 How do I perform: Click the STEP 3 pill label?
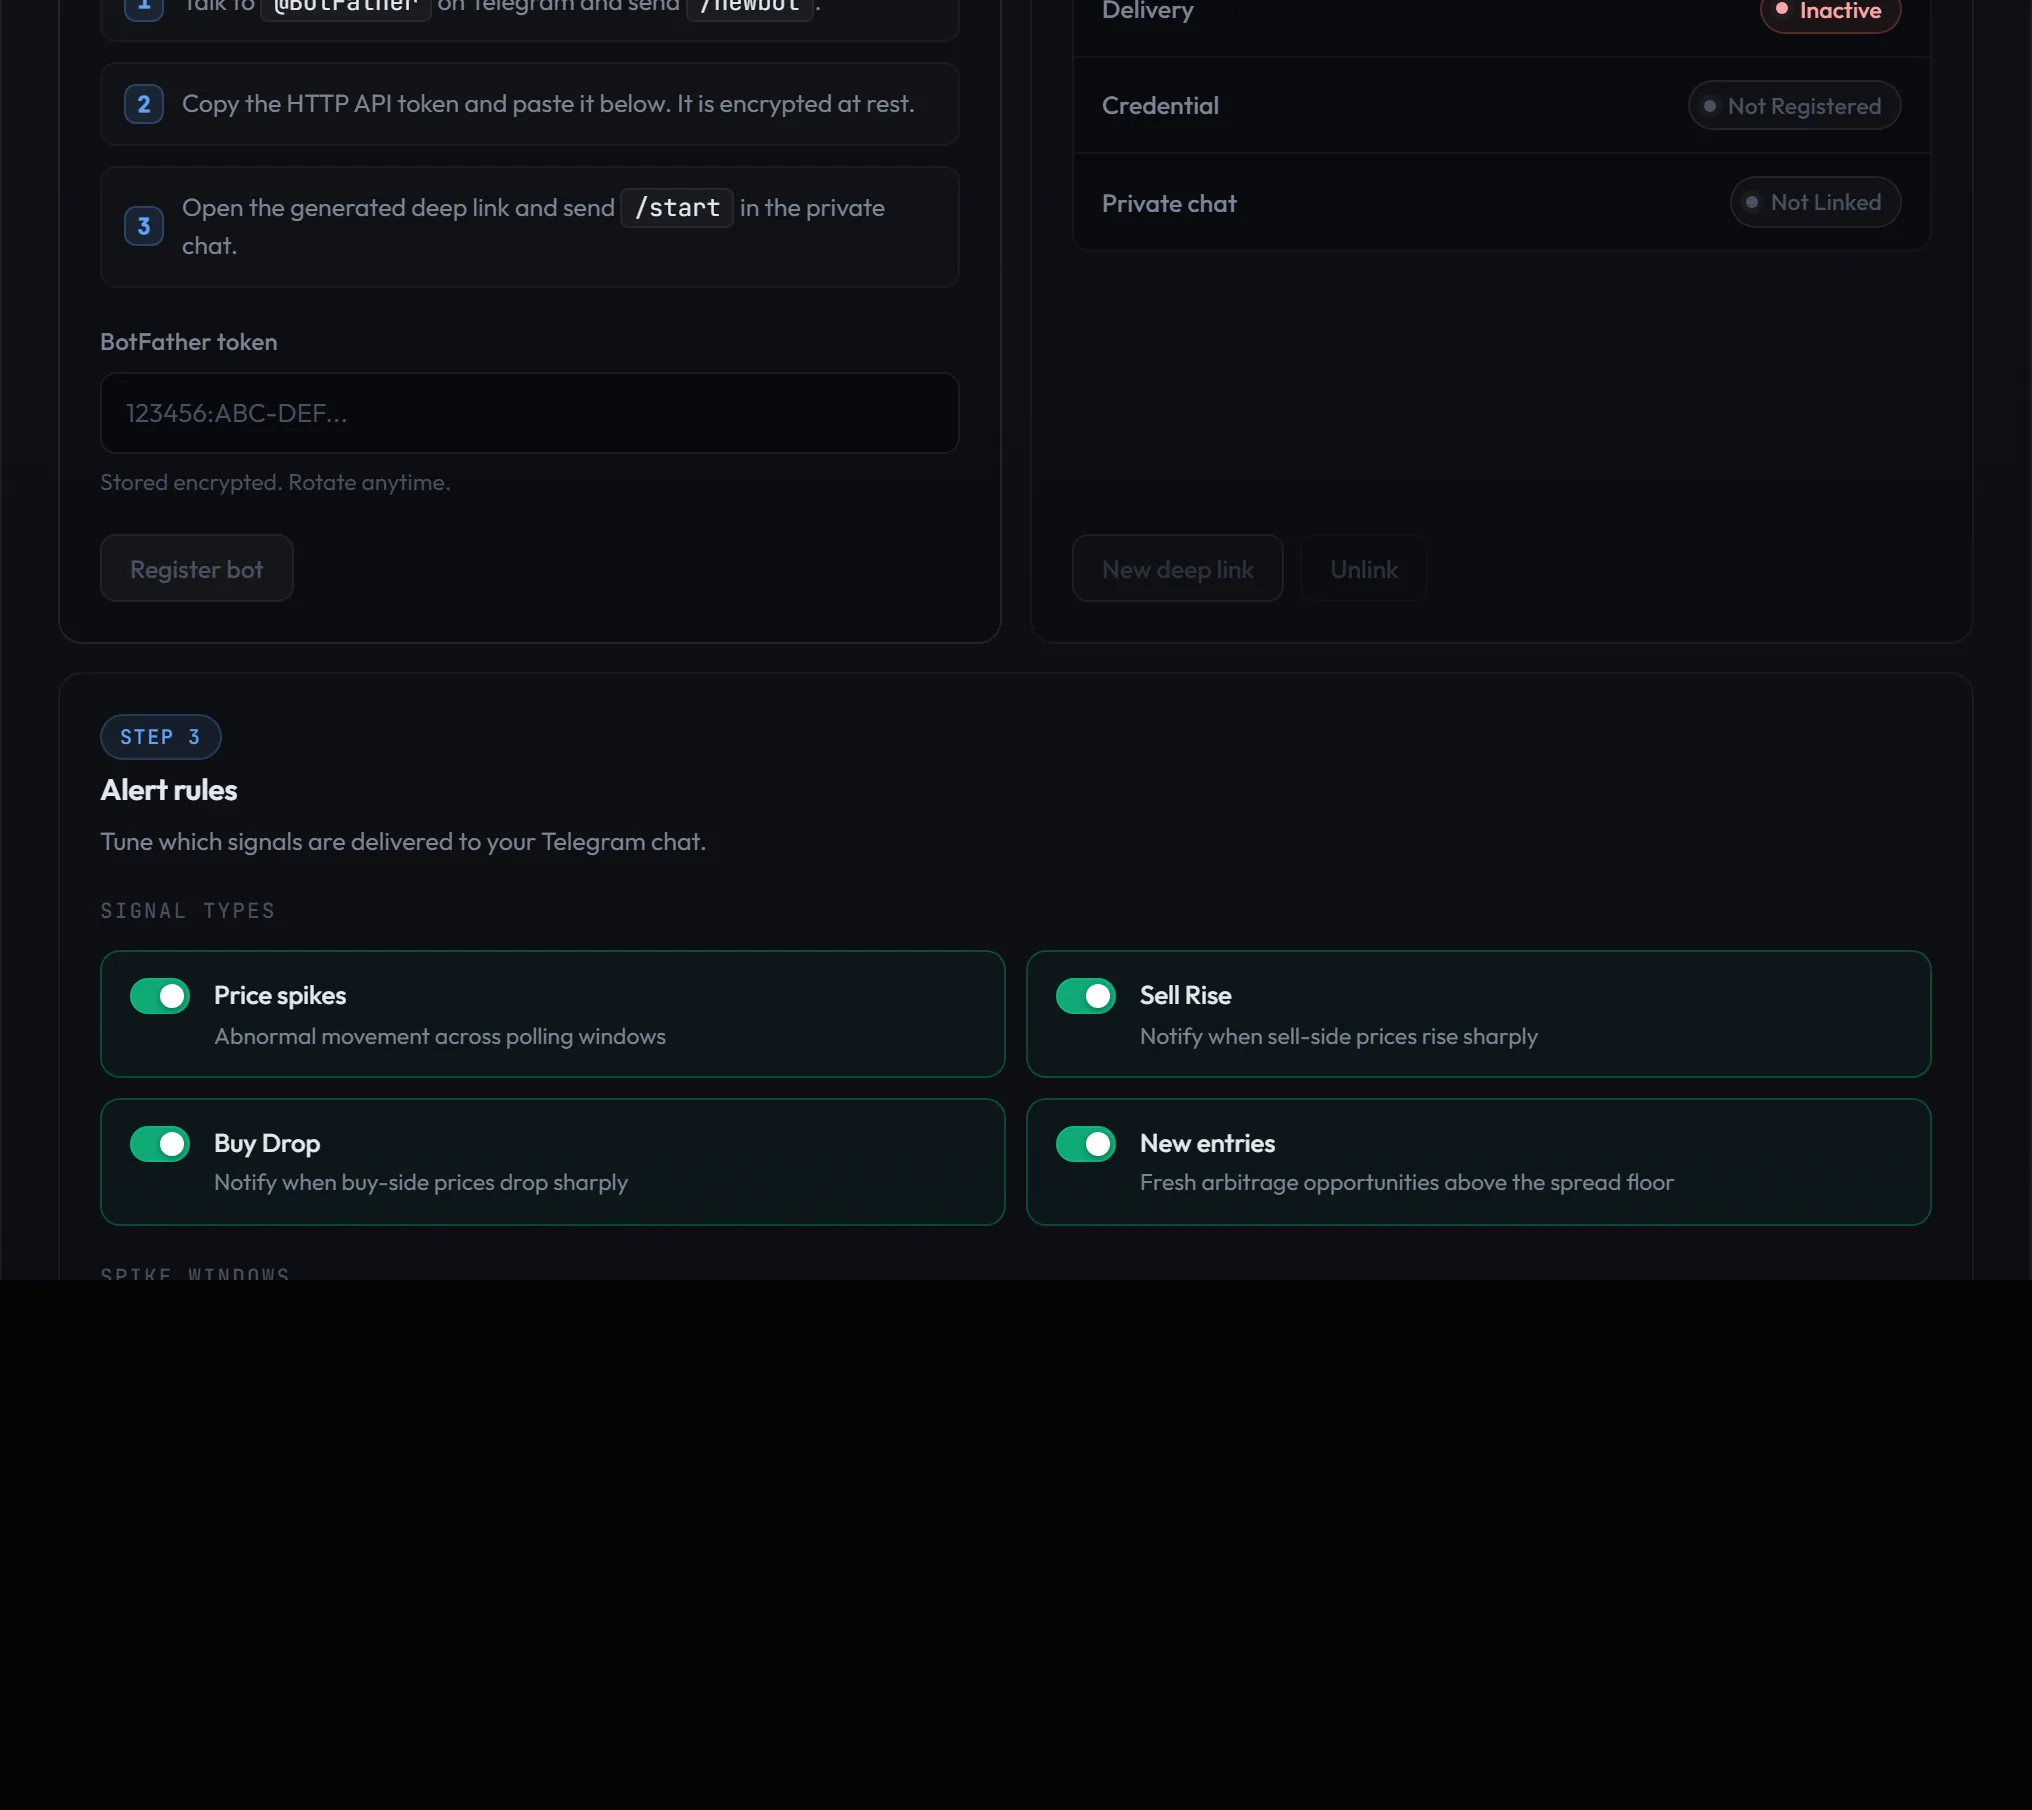(160, 737)
